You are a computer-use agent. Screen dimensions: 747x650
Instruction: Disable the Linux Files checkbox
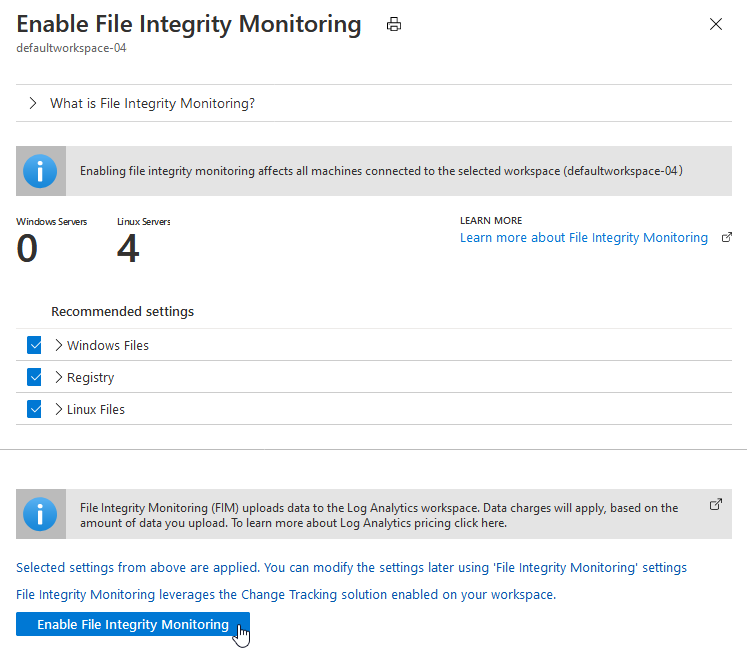[34, 409]
